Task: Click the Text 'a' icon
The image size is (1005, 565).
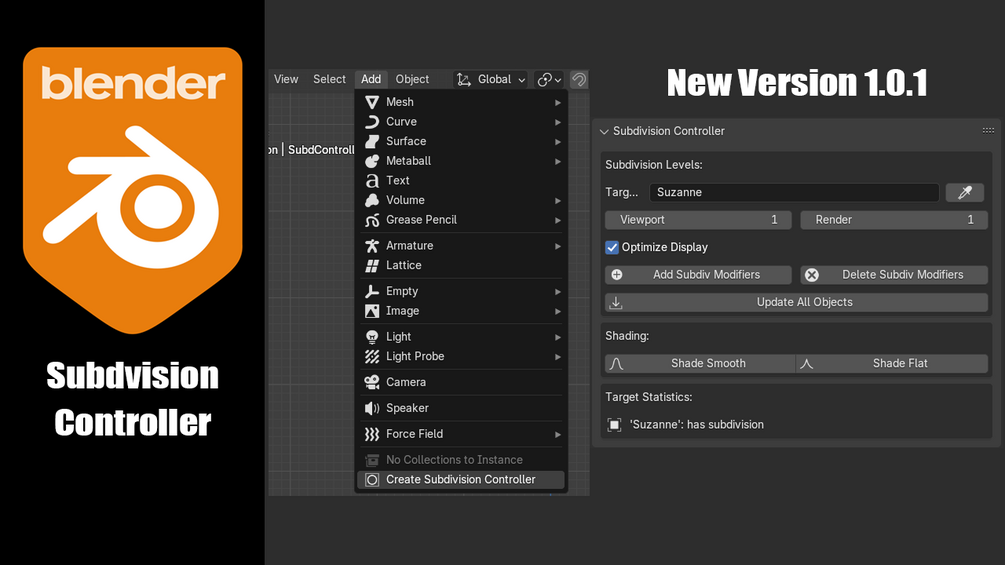Action: tap(372, 181)
